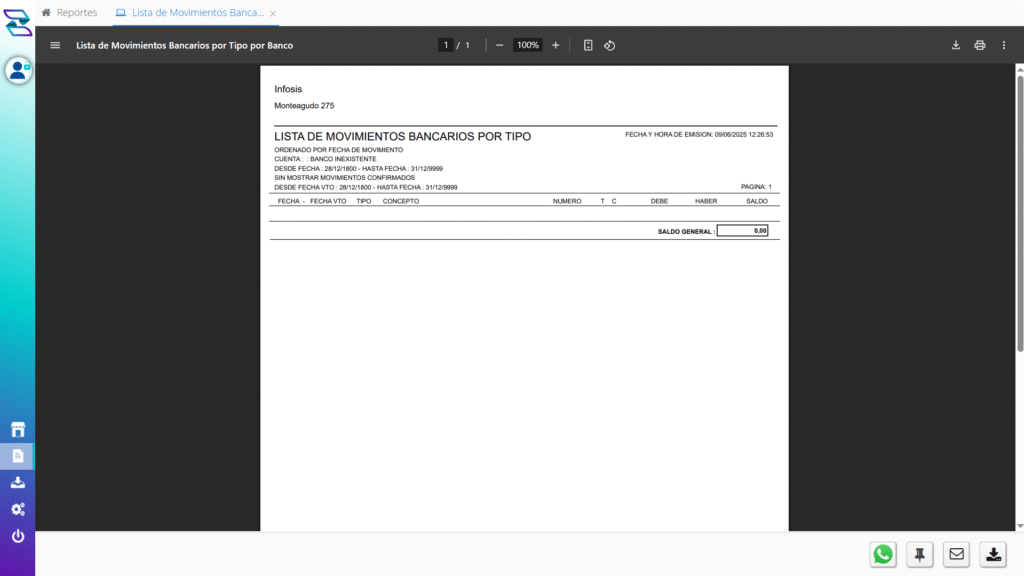Open the PDF viewer sidebar menu
Screen dimensions: 1024x576
point(55,45)
